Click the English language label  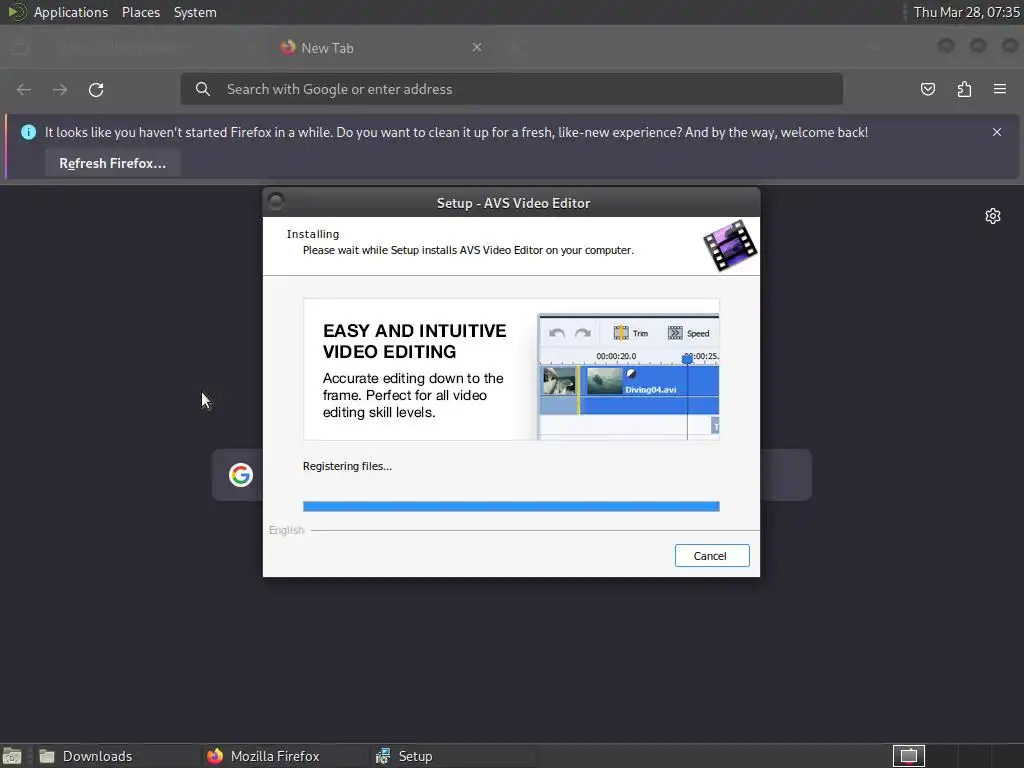click(x=287, y=530)
